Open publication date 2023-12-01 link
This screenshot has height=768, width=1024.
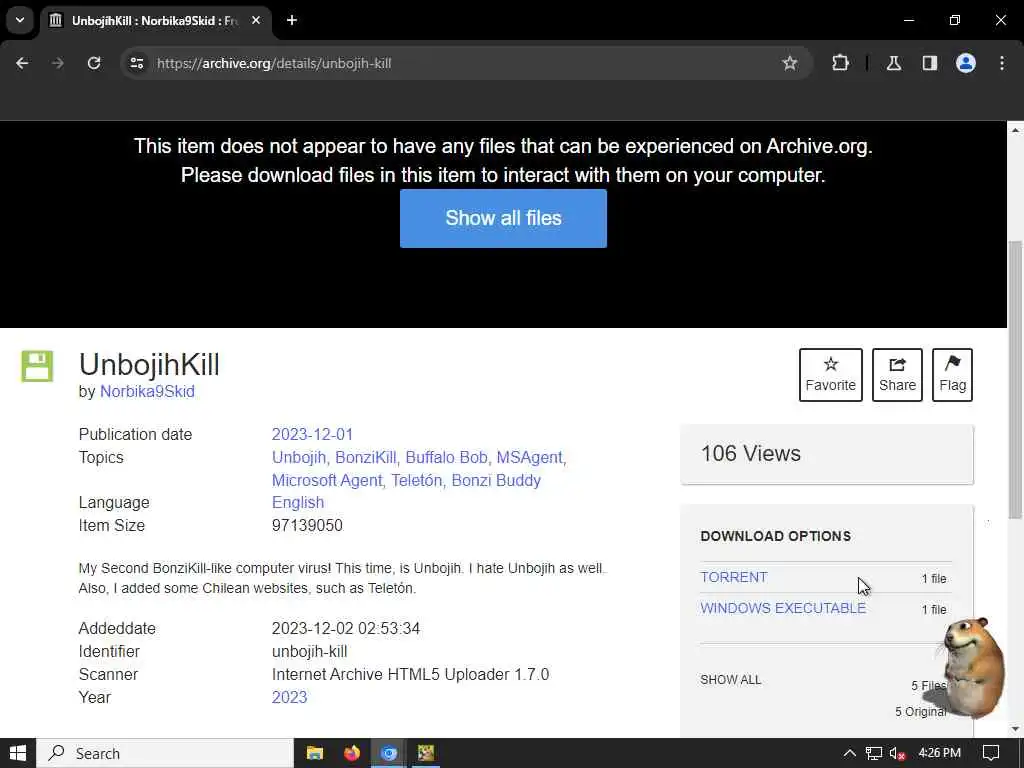tap(312, 434)
